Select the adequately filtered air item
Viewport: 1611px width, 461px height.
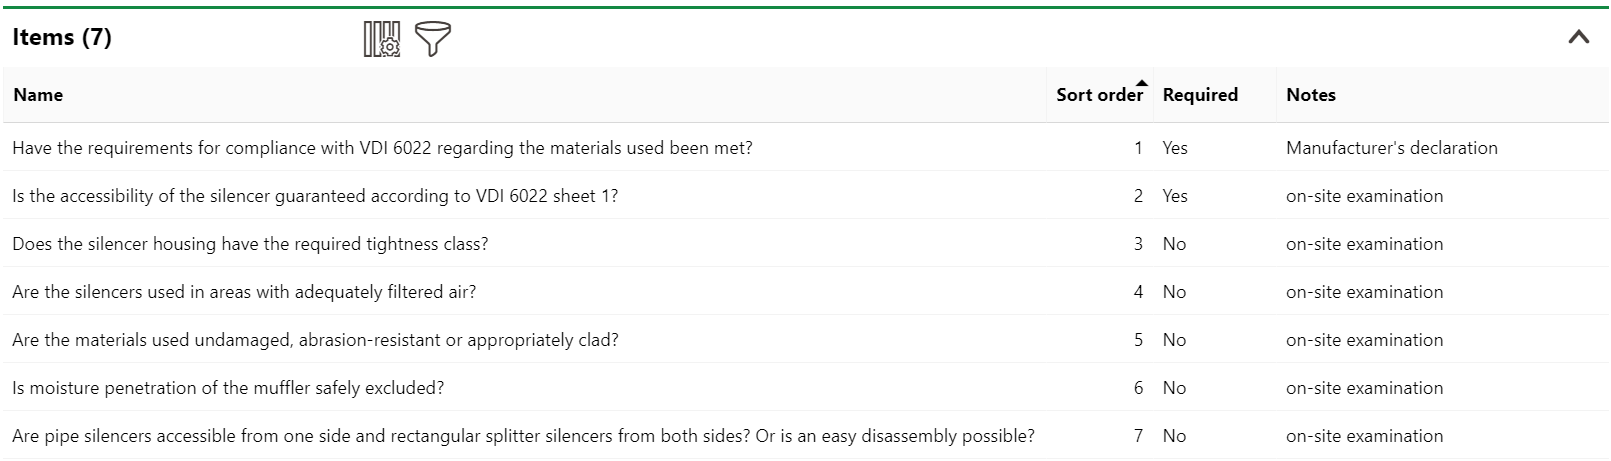click(244, 292)
